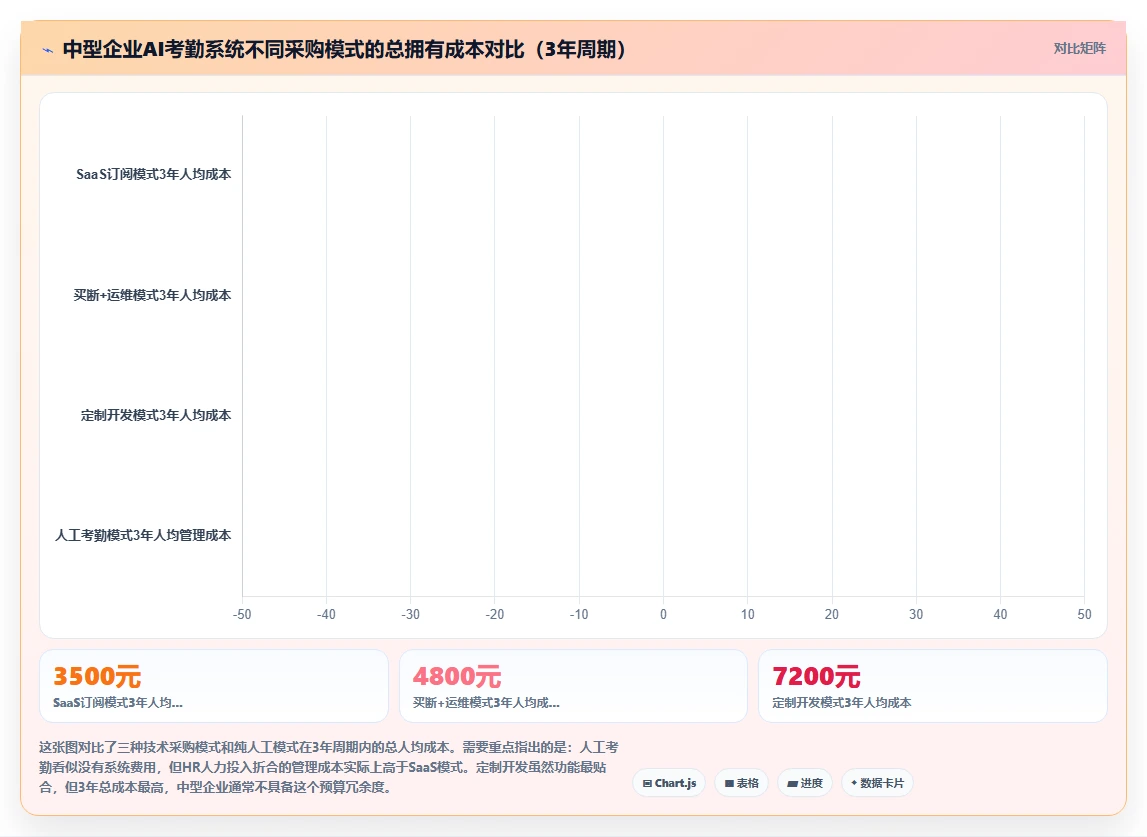Click the 7200元 value text
1147x837 pixels.
pos(816,676)
